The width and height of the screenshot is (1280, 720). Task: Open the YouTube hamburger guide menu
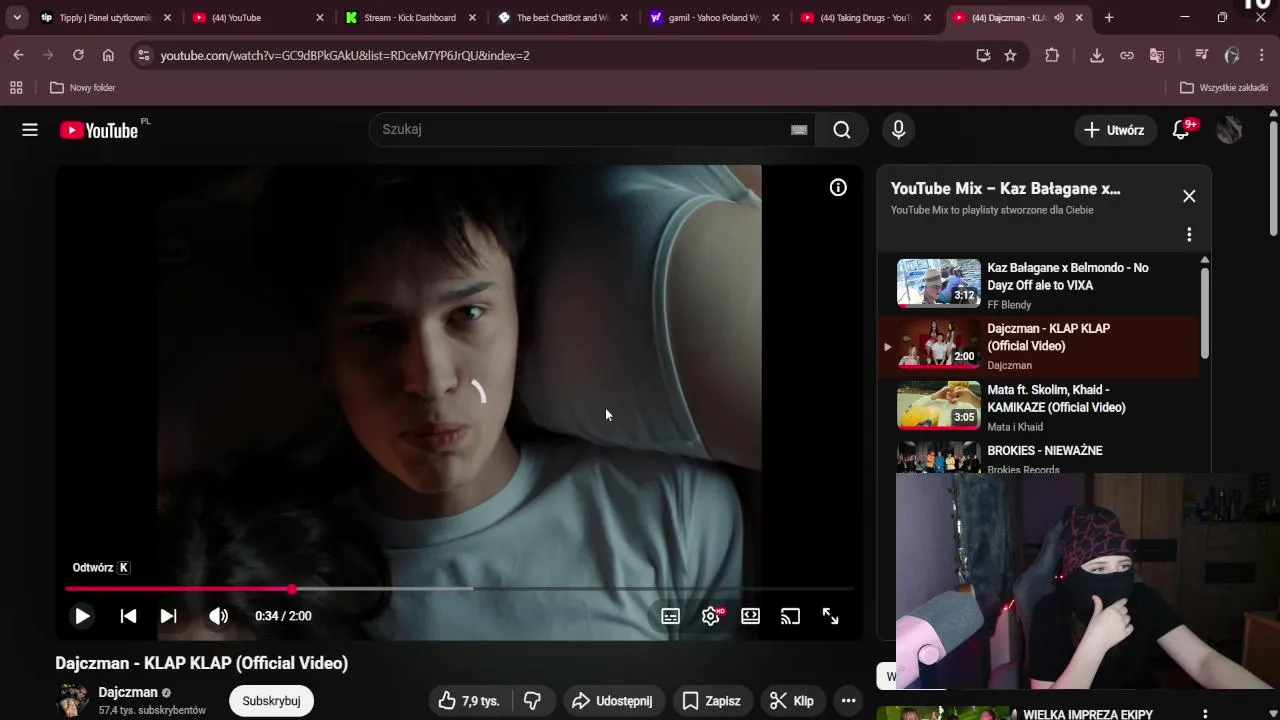(30, 130)
